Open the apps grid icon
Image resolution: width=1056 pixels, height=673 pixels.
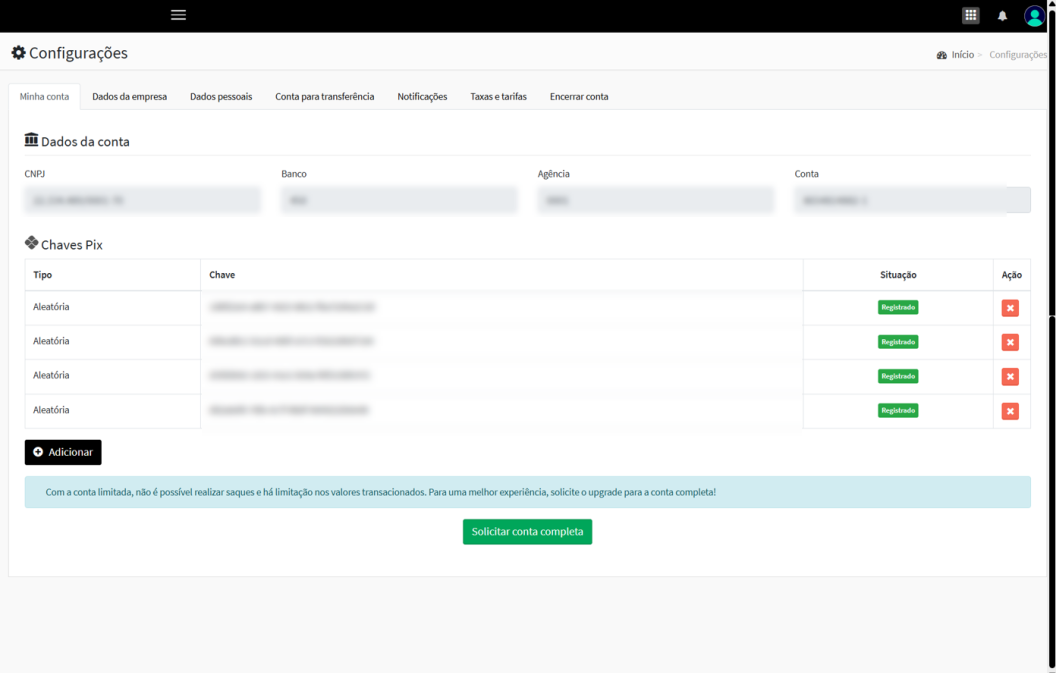click(x=970, y=15)
